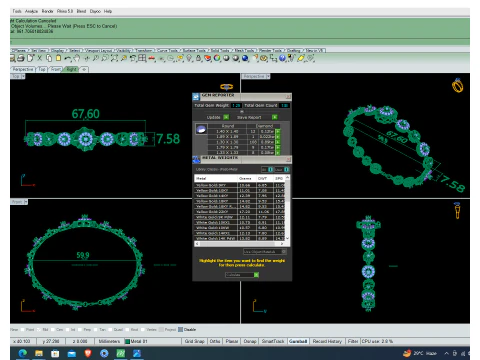
Task: Toggle the Cen osnap checkbox
Action: pos(53,330)
